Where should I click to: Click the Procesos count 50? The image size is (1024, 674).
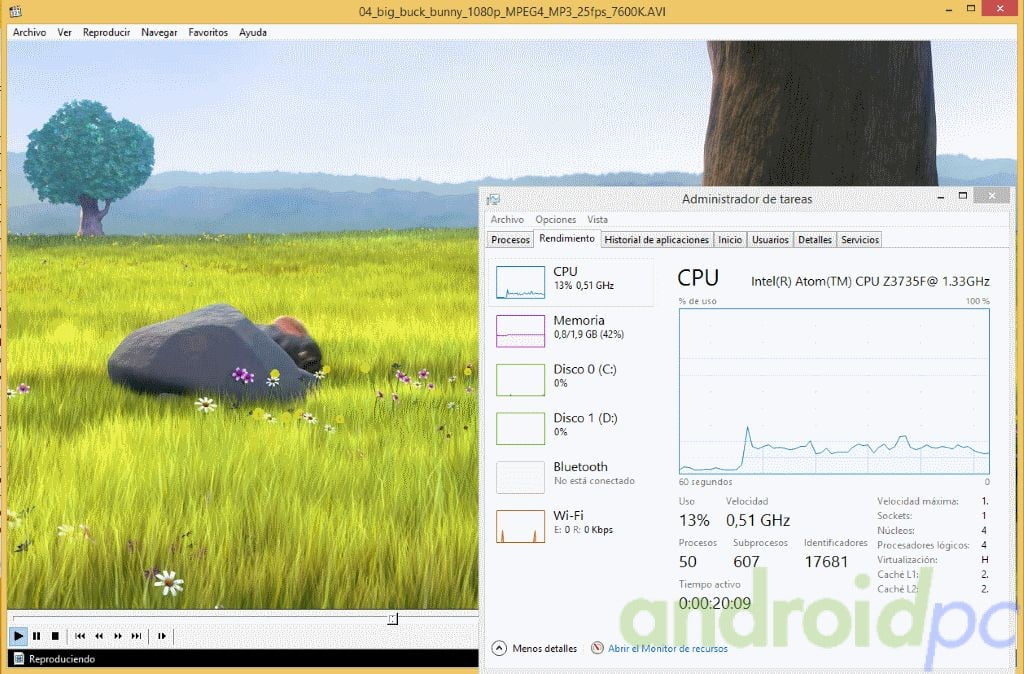(x=688, y=562)
